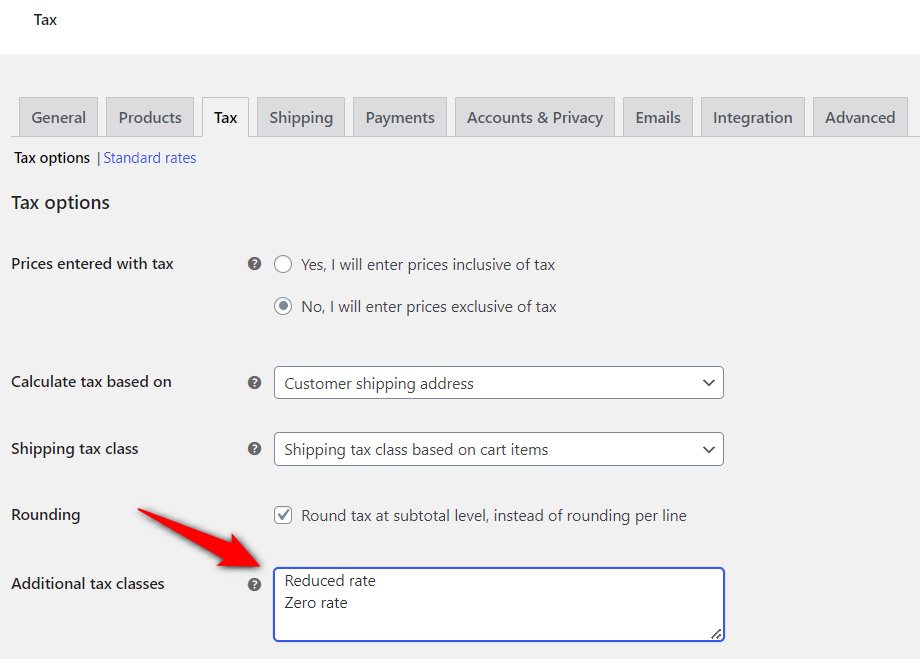Viewport: 920px width, 659px height.
Task: Go to Standard rates settings
Action: 149,157
